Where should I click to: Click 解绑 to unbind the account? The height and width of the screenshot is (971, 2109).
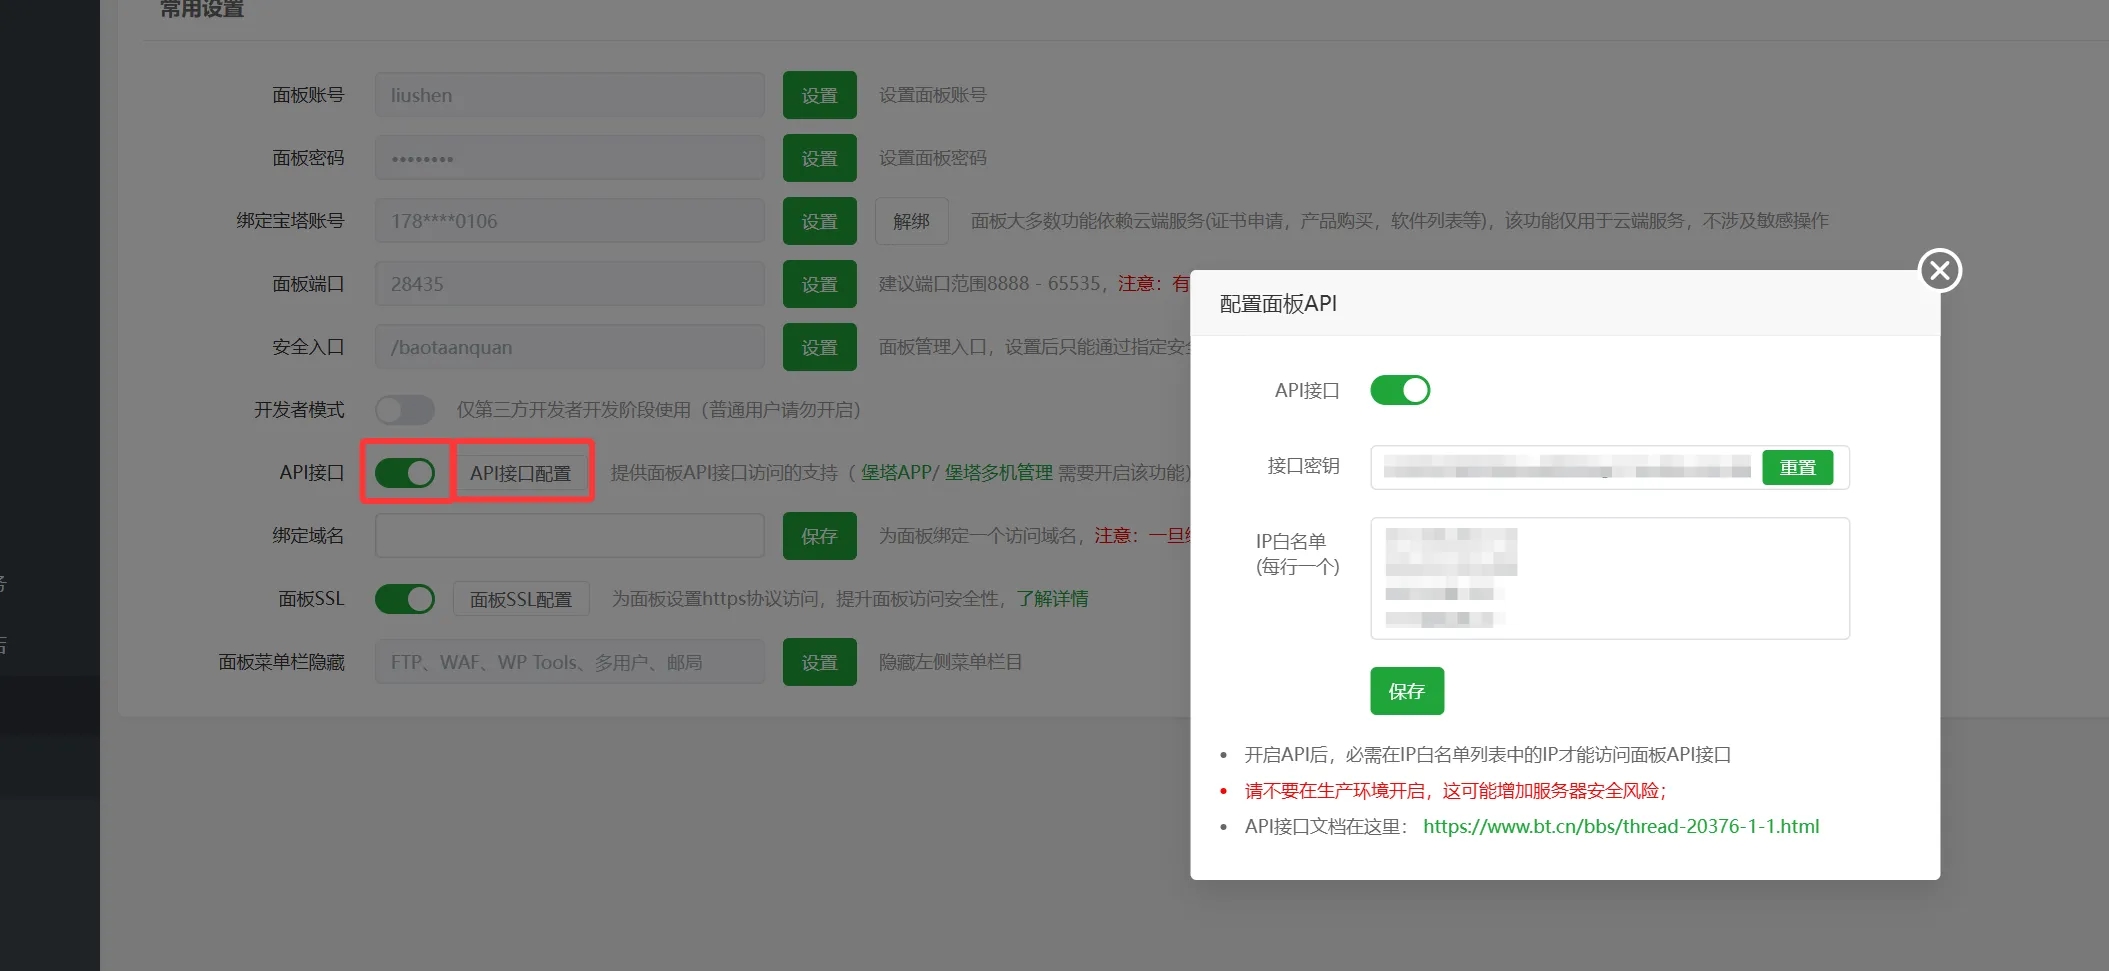912,221
